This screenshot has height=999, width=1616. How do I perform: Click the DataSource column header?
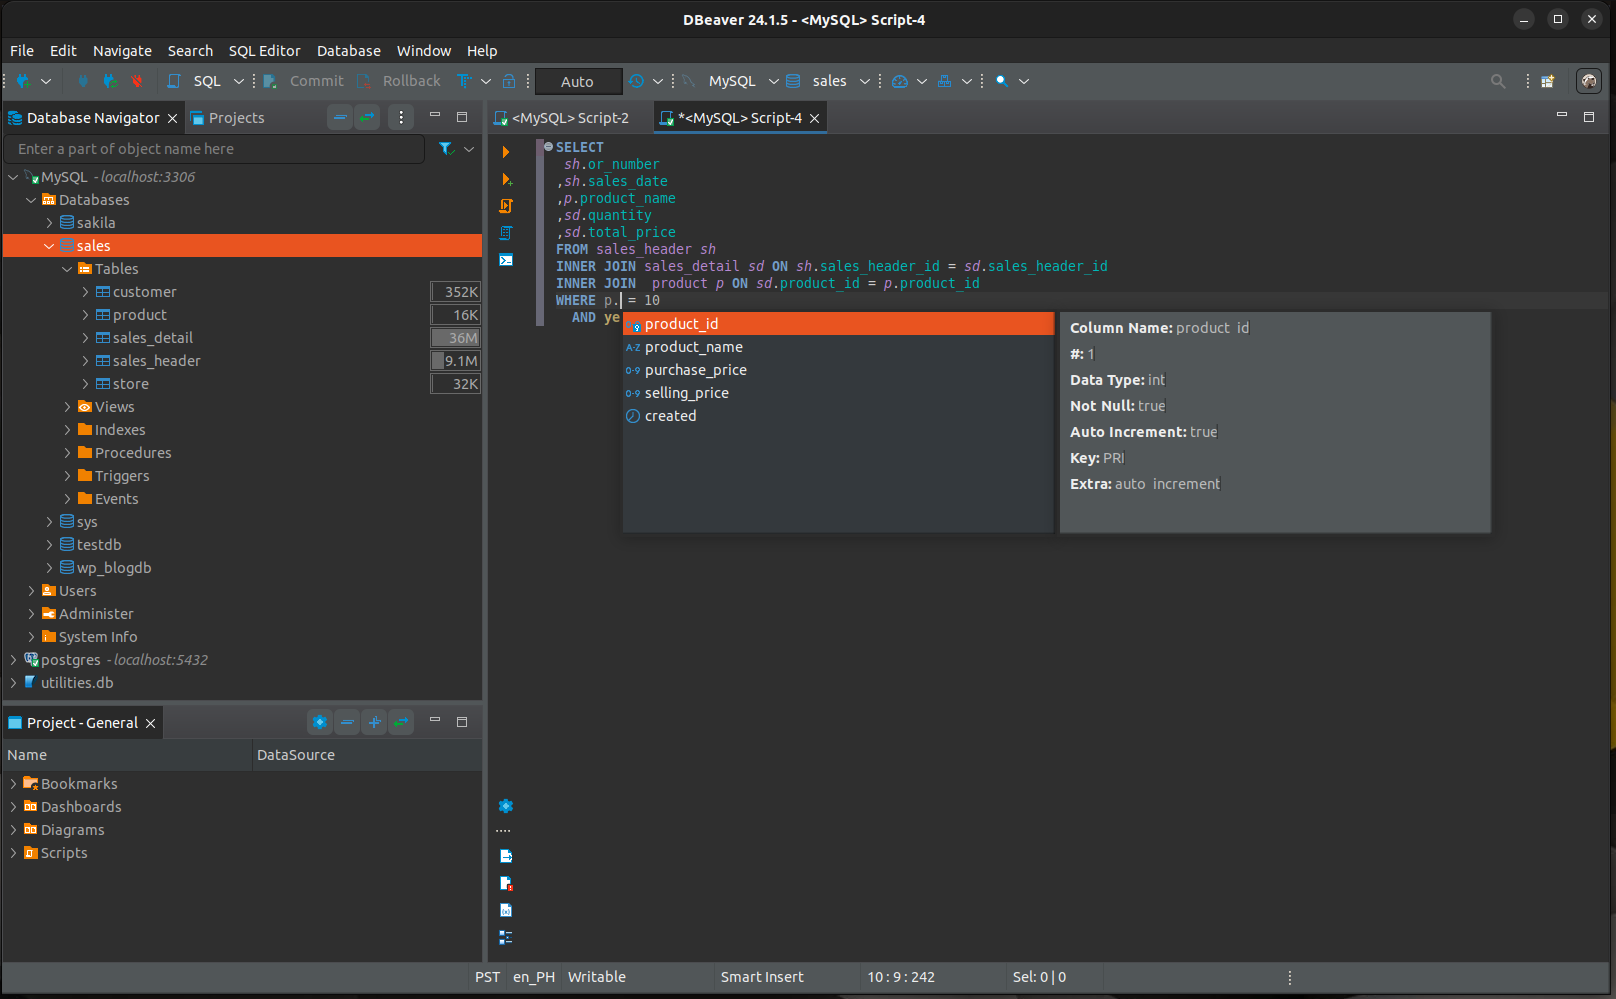click(296, 755)
